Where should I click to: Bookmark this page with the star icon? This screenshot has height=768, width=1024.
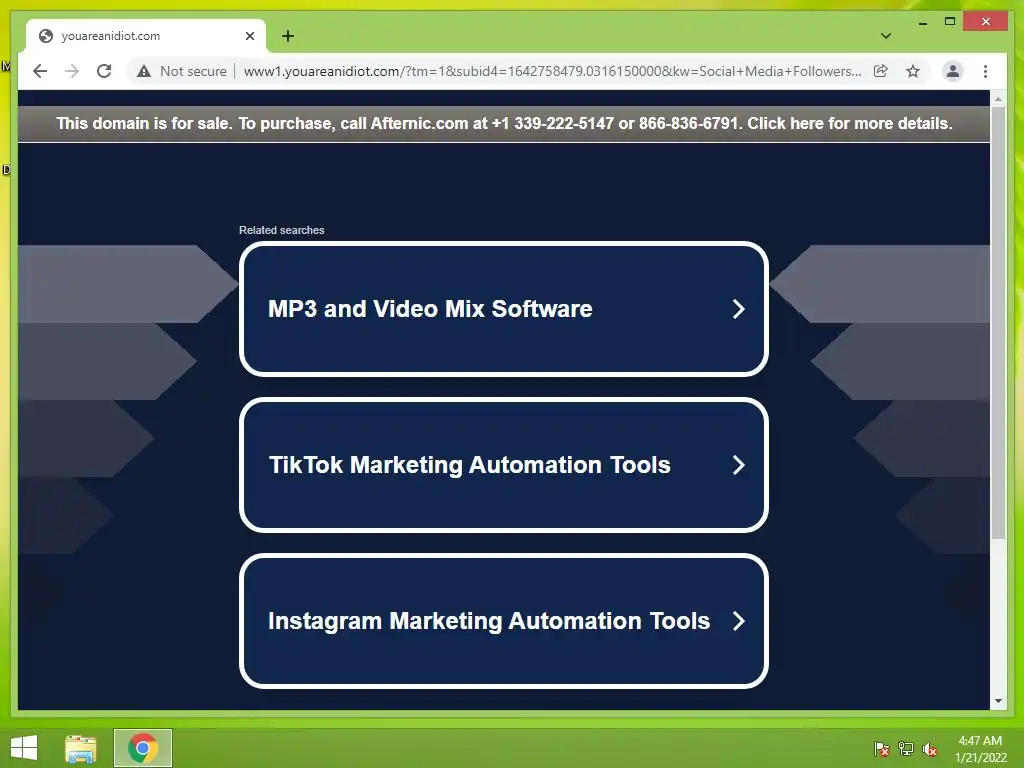pos(913,71)
